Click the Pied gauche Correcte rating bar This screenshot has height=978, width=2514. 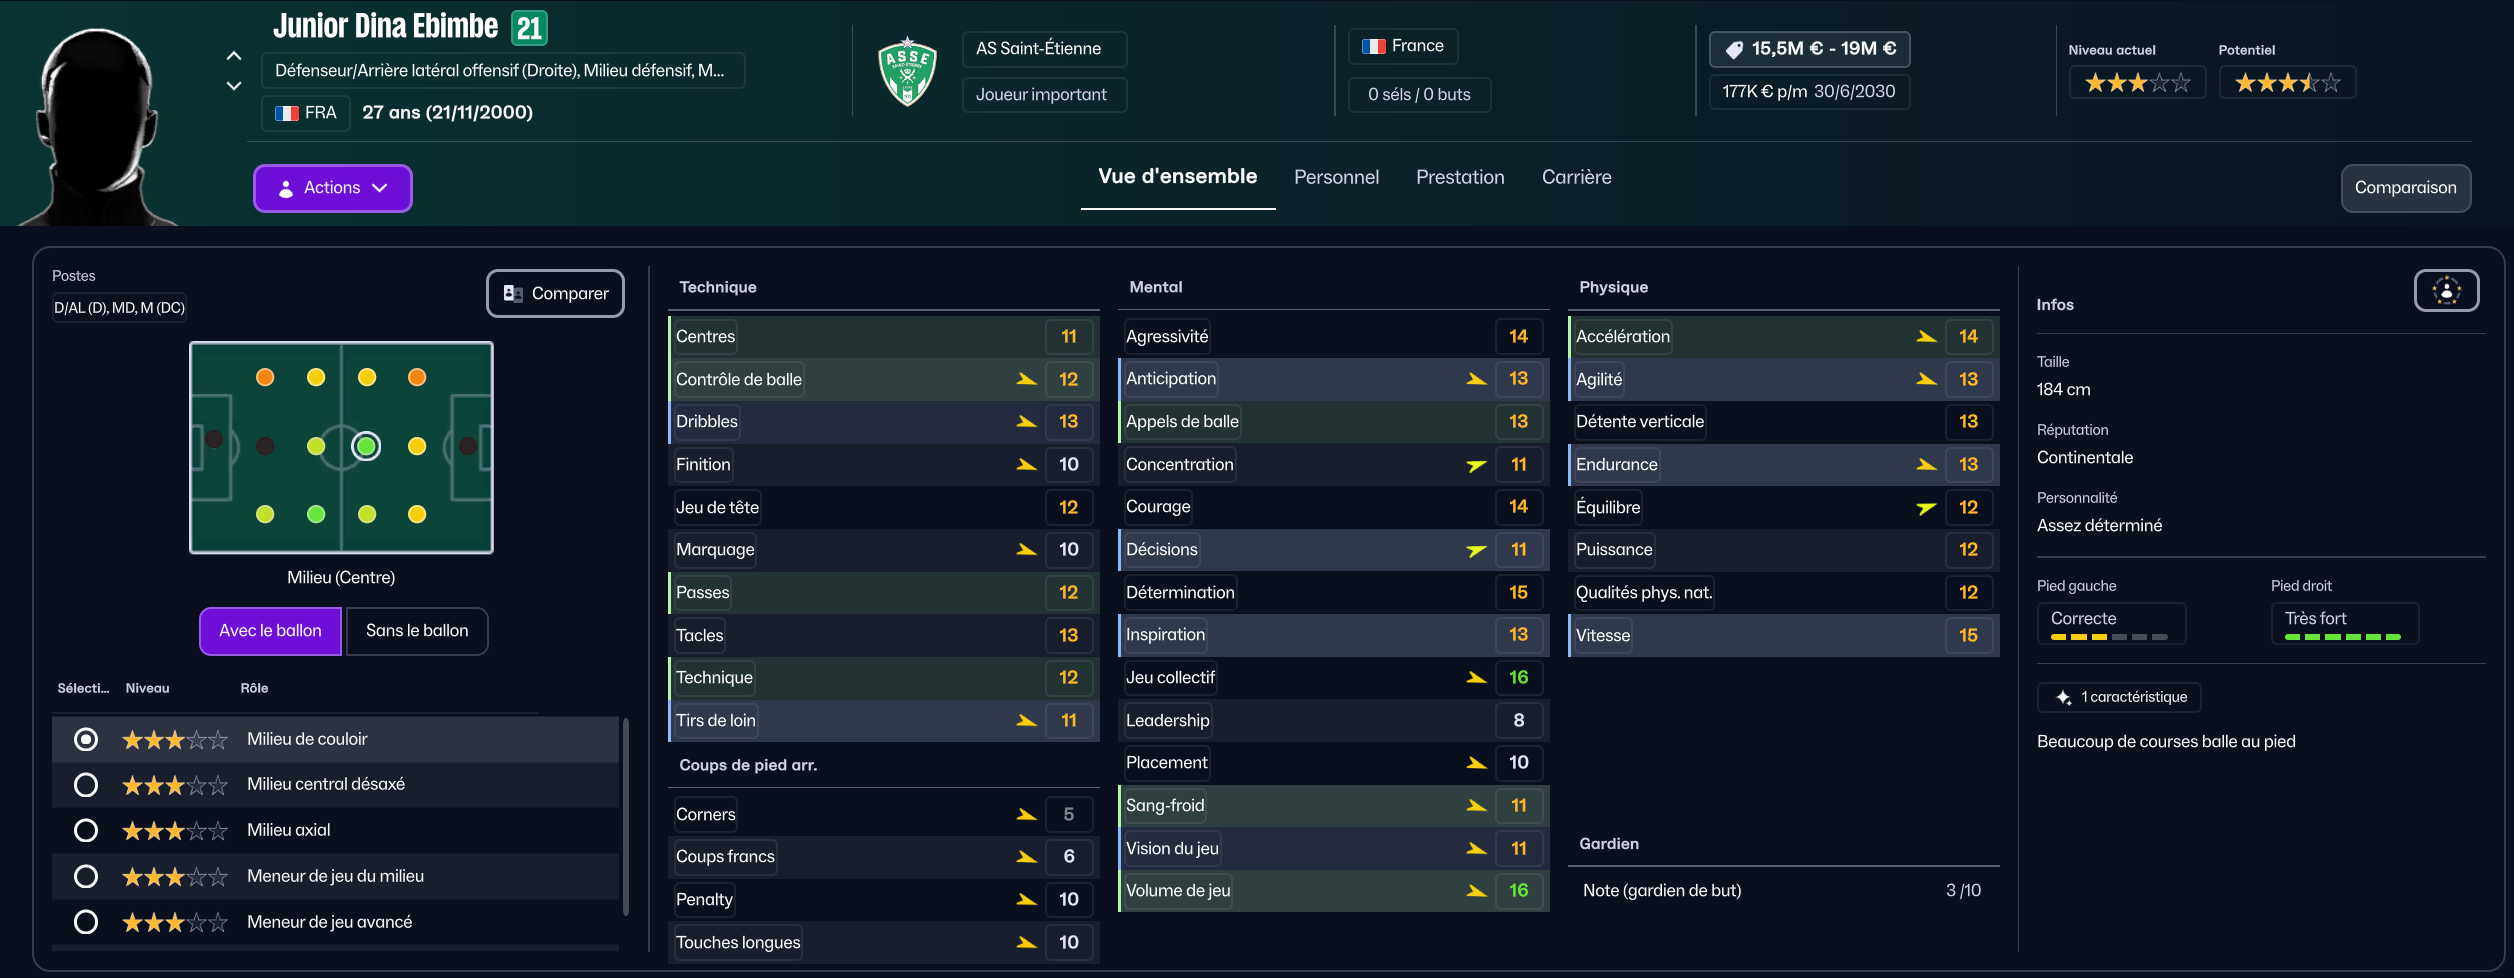[2109, 636]
